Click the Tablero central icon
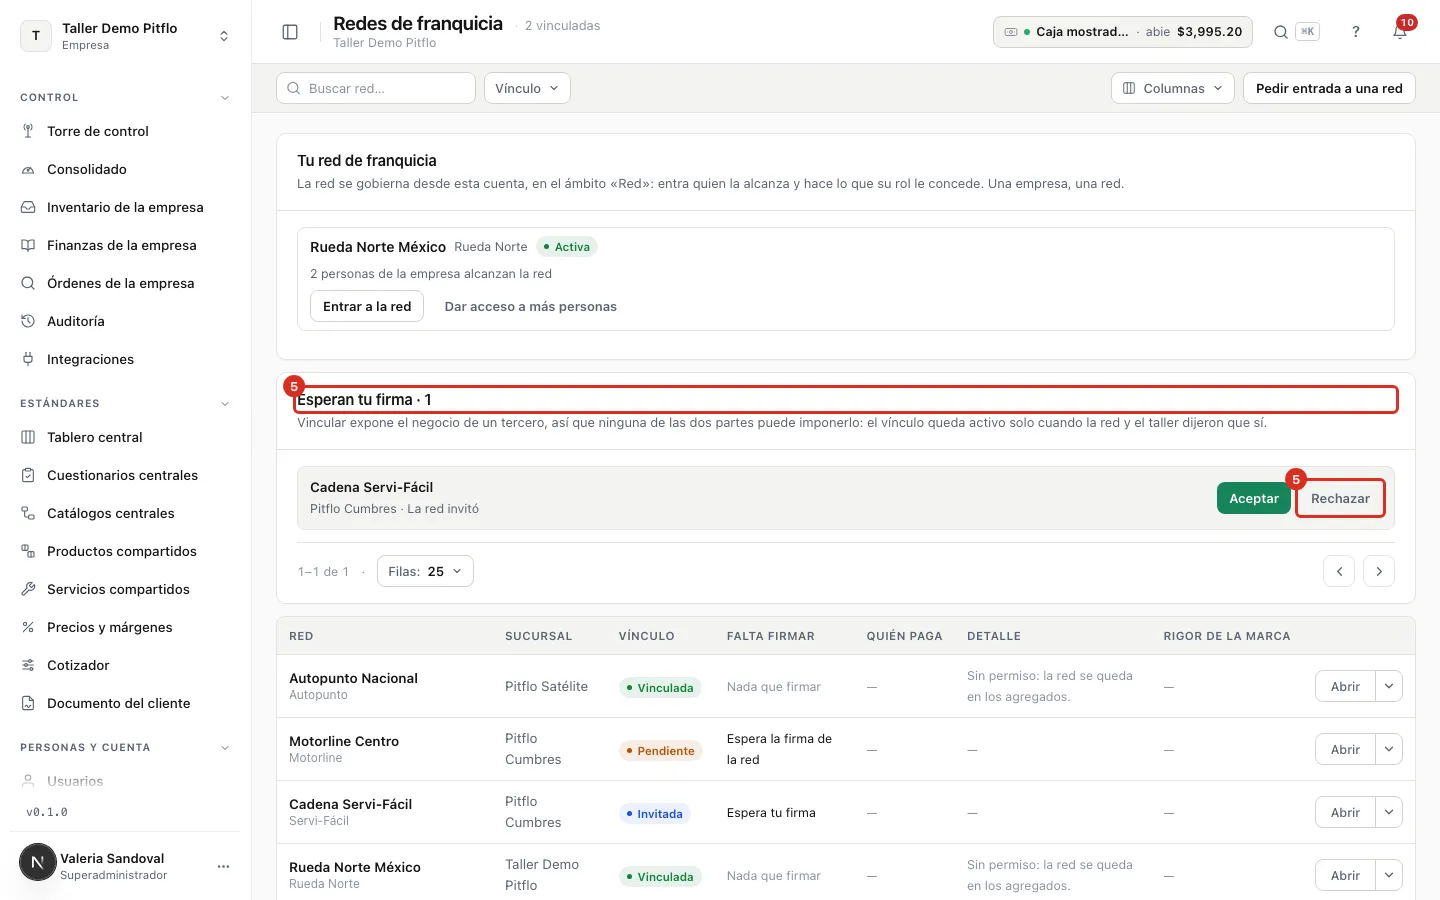This screenshot has height=900, width=1440. pos(28,437)
